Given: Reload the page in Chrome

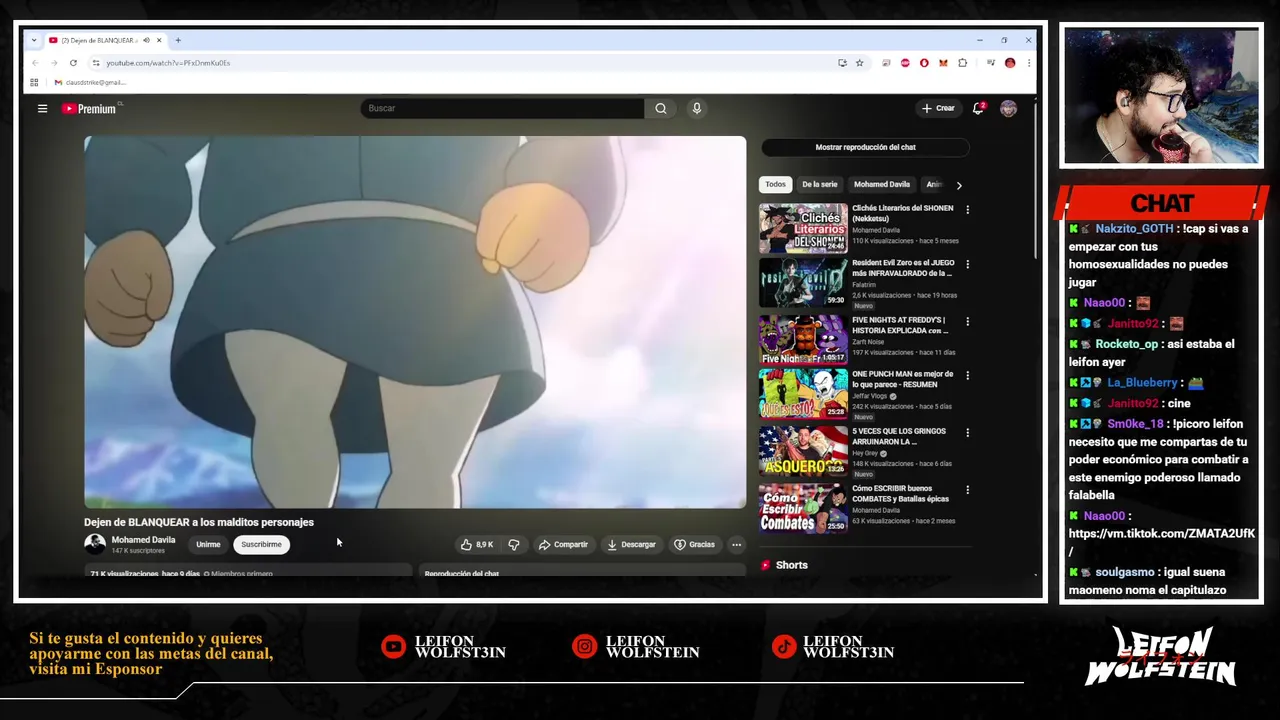Looking at the screenshot, I should click(x=73, y=63).
